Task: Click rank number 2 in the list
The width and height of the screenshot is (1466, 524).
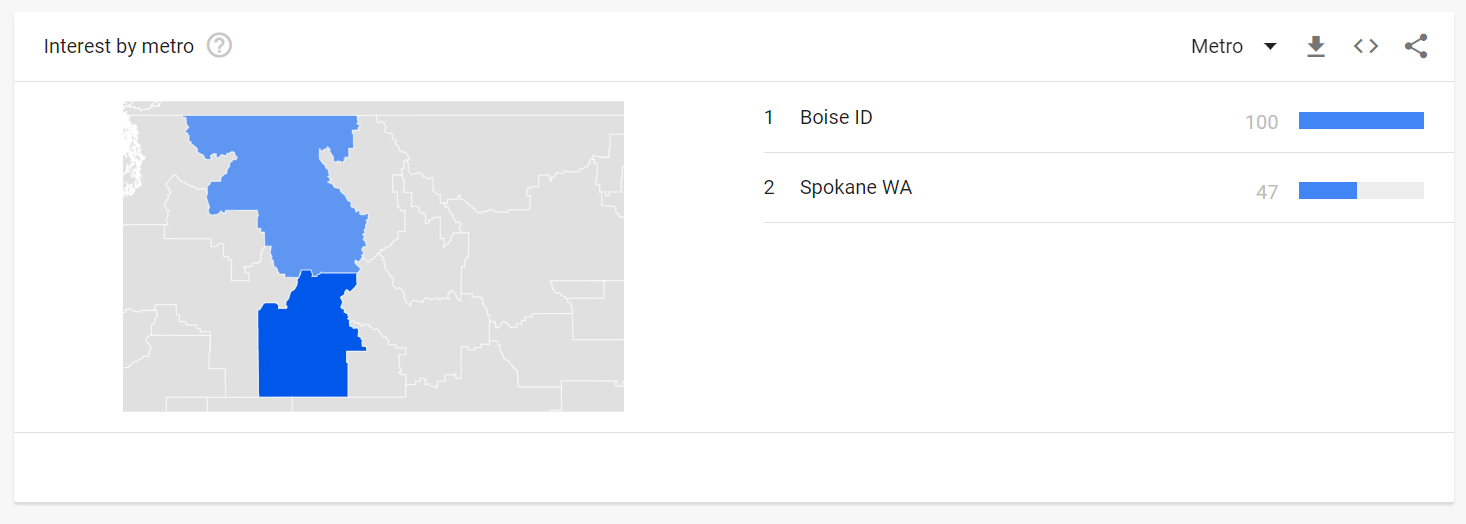Action: [769, 187]
